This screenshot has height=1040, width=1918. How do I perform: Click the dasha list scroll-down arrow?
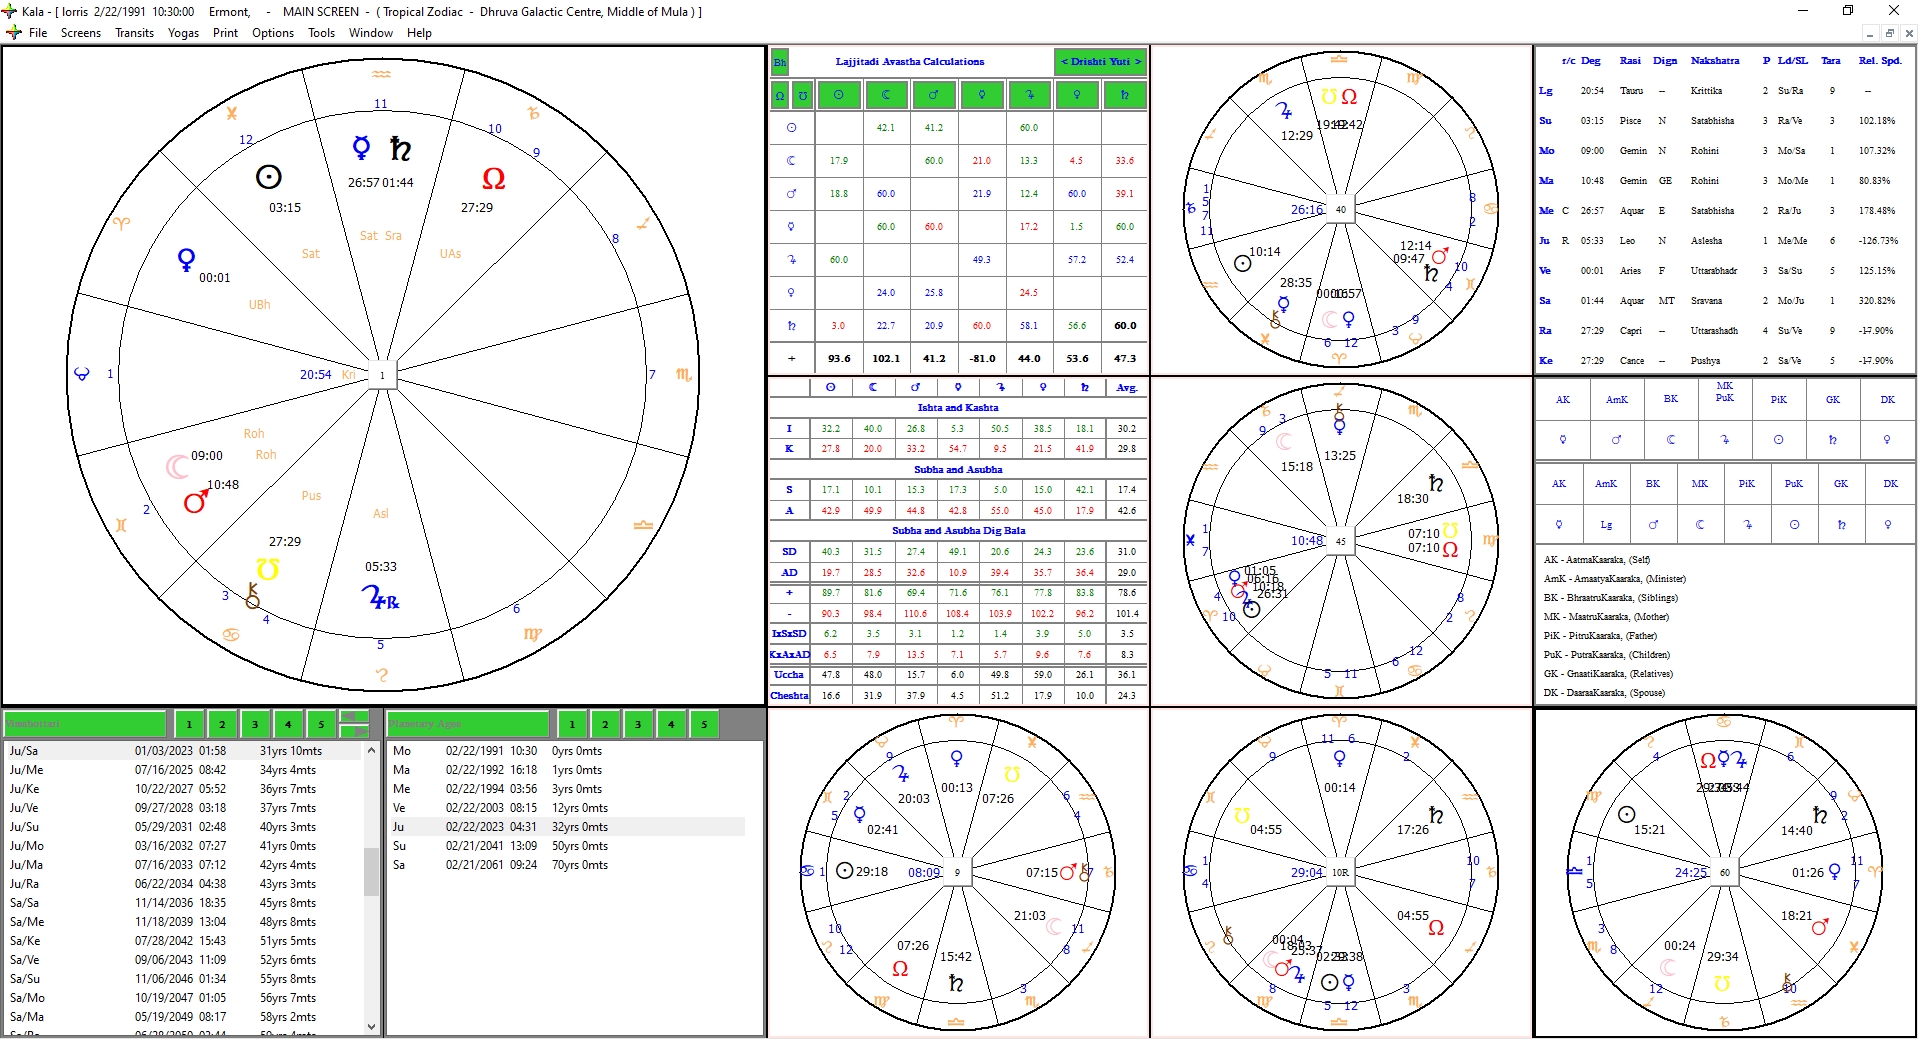pos(371,1026)
